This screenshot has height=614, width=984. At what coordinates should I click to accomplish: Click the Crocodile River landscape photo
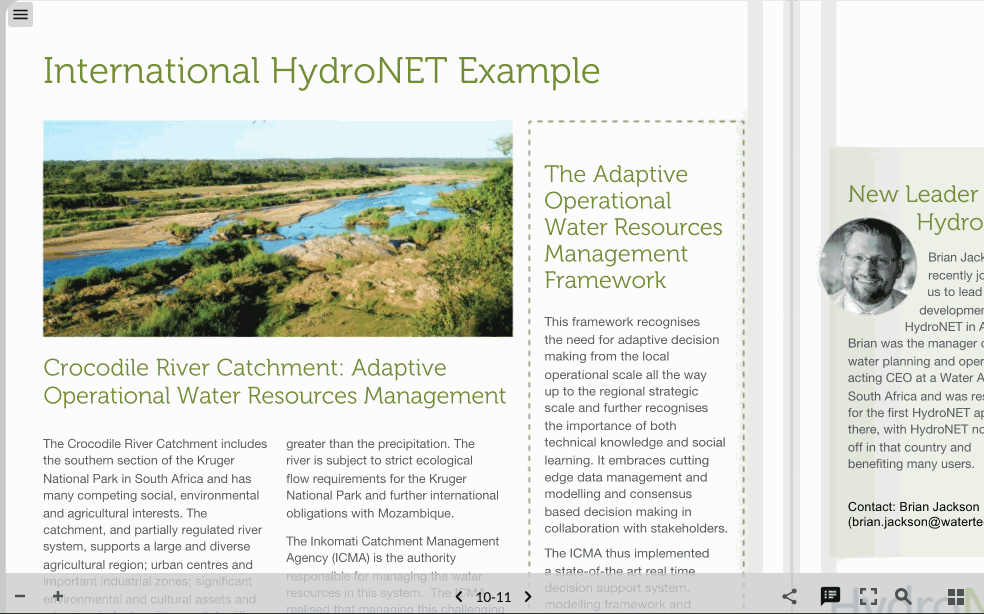click(x=278, y=229)
